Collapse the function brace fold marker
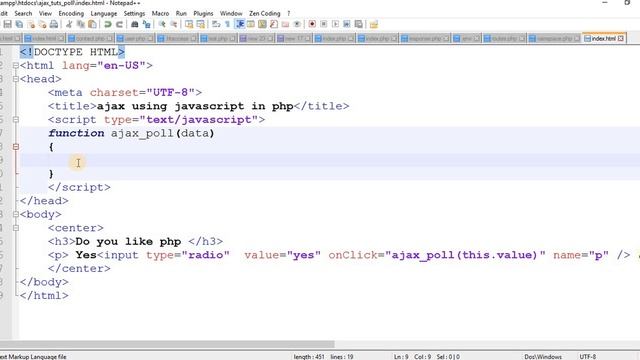 tap(16, 147)
